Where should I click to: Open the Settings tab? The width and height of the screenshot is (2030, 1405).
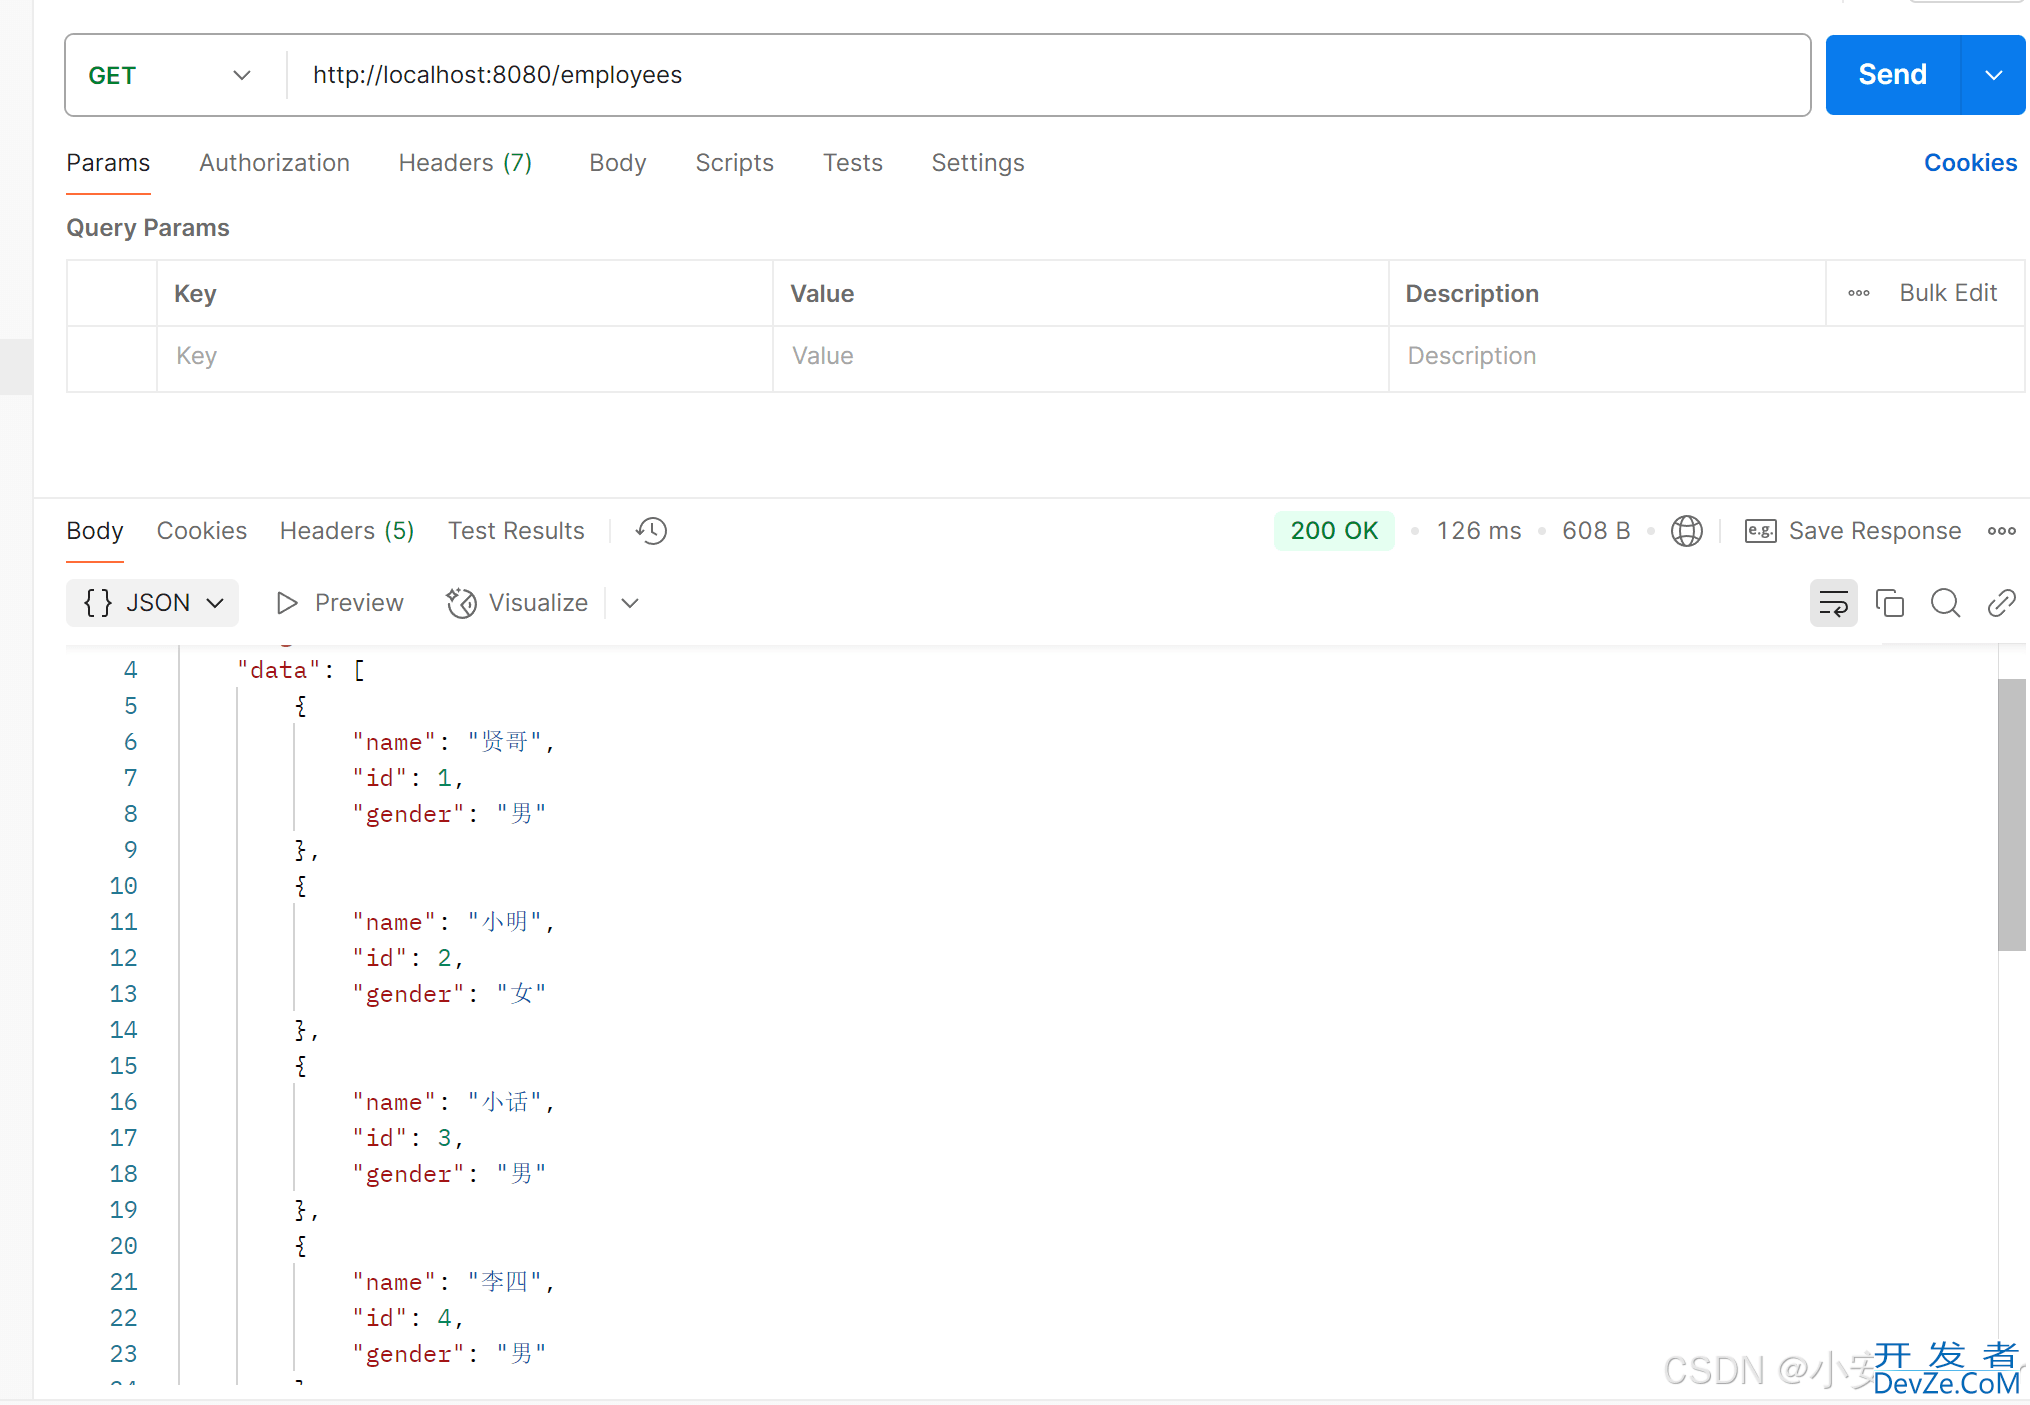pyautogui.click(x=978, y=163)
